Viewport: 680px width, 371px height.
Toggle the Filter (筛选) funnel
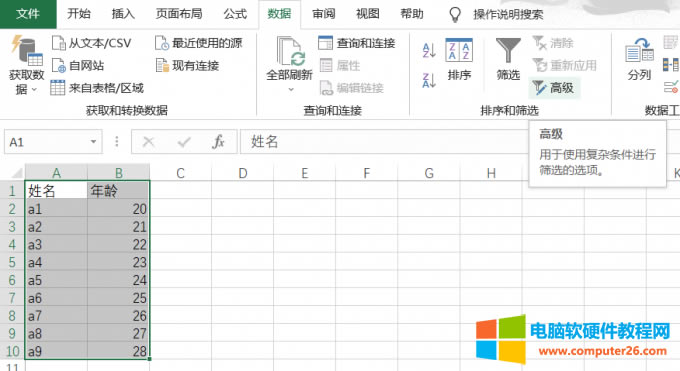tap(508, 59)
